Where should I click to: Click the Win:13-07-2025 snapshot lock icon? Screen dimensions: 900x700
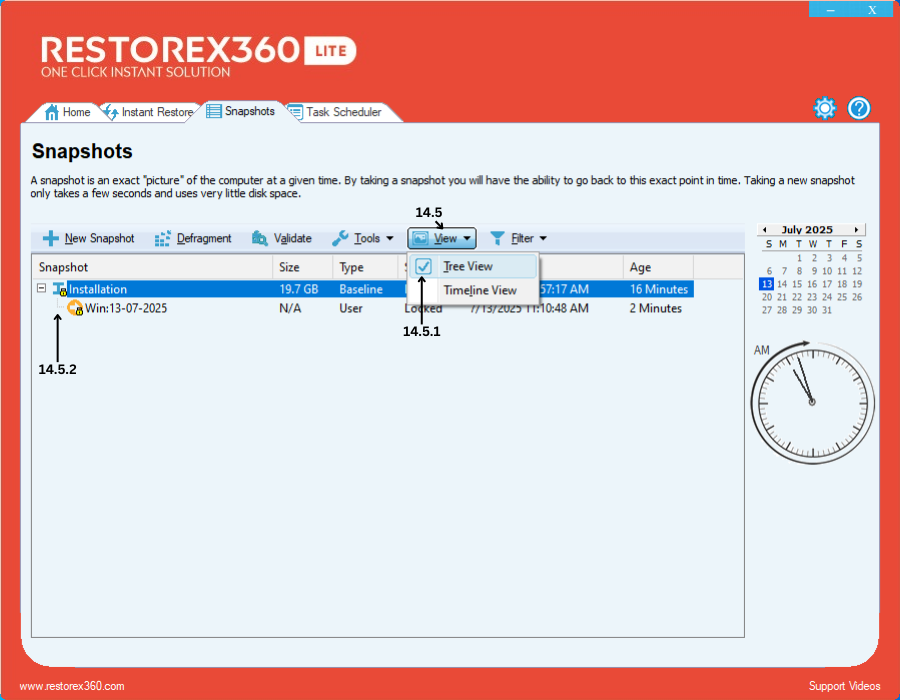pyautogui.click(x=75, y=309)
